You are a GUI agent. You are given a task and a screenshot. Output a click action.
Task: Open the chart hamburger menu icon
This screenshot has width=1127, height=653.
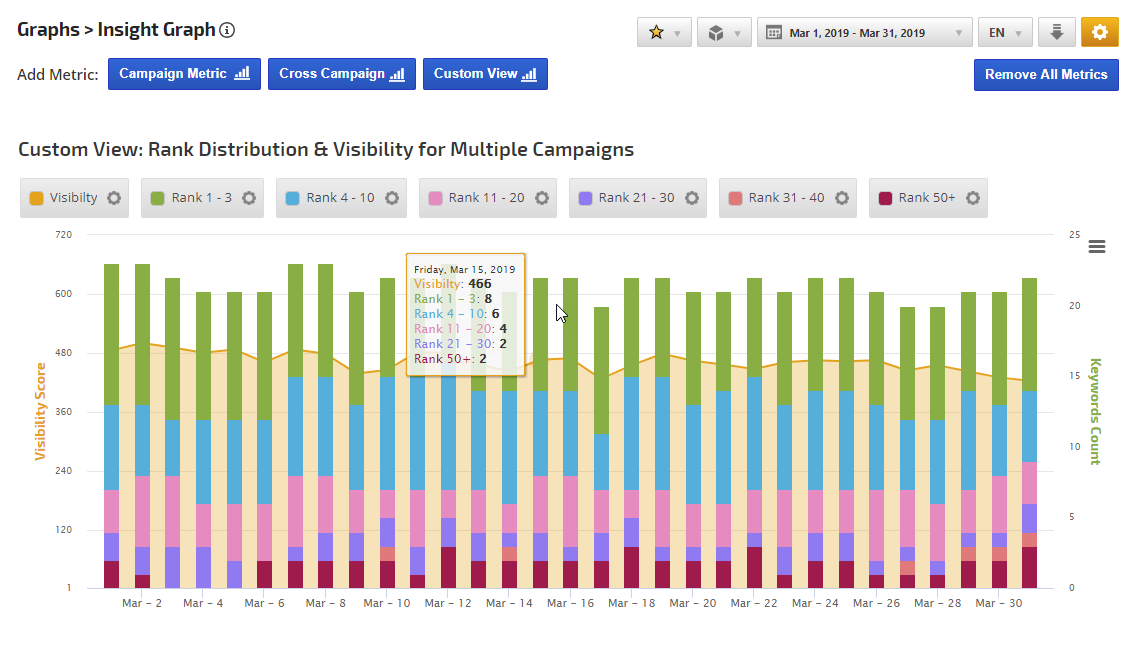(x=1096, y=247)
